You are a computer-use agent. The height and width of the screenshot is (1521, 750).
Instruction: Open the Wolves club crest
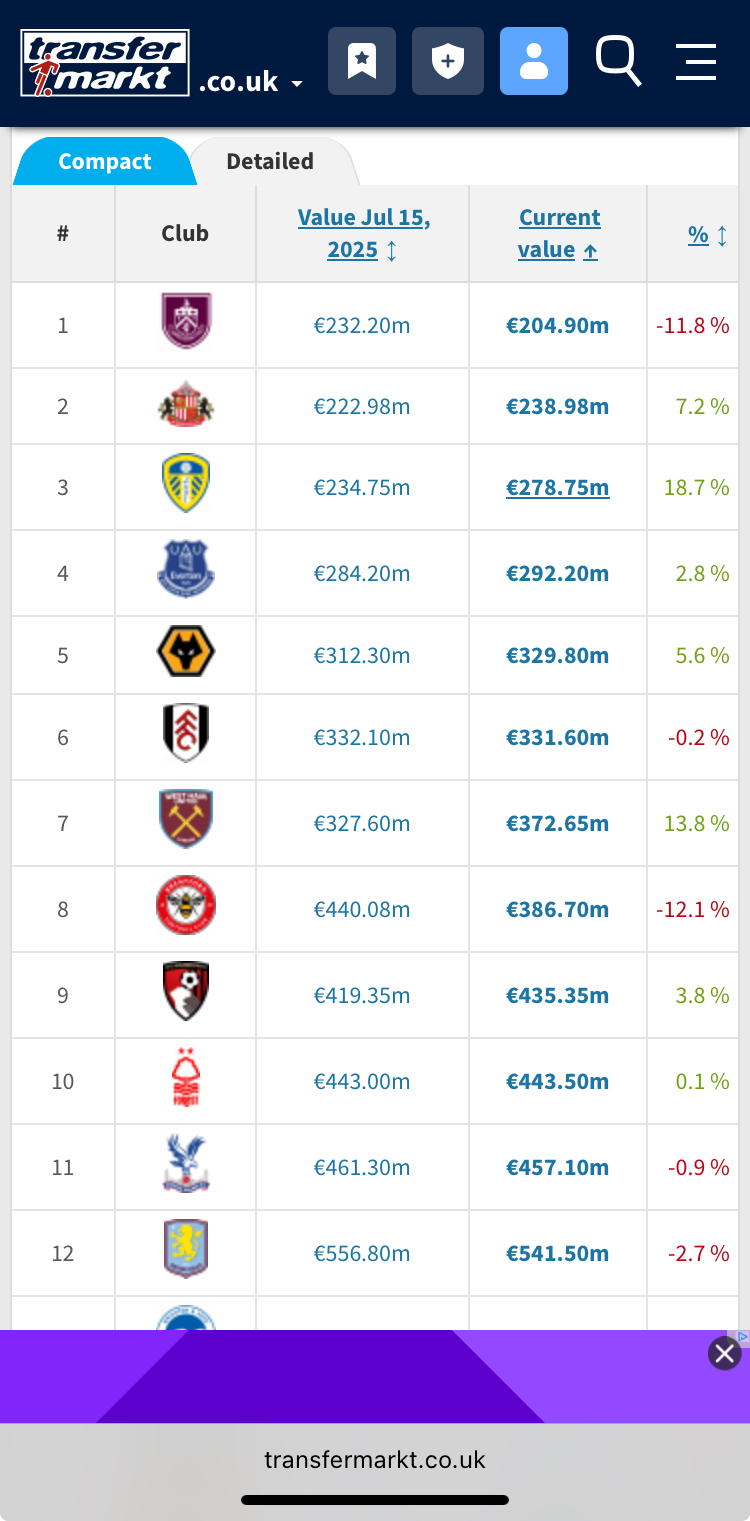coord(185,652)
